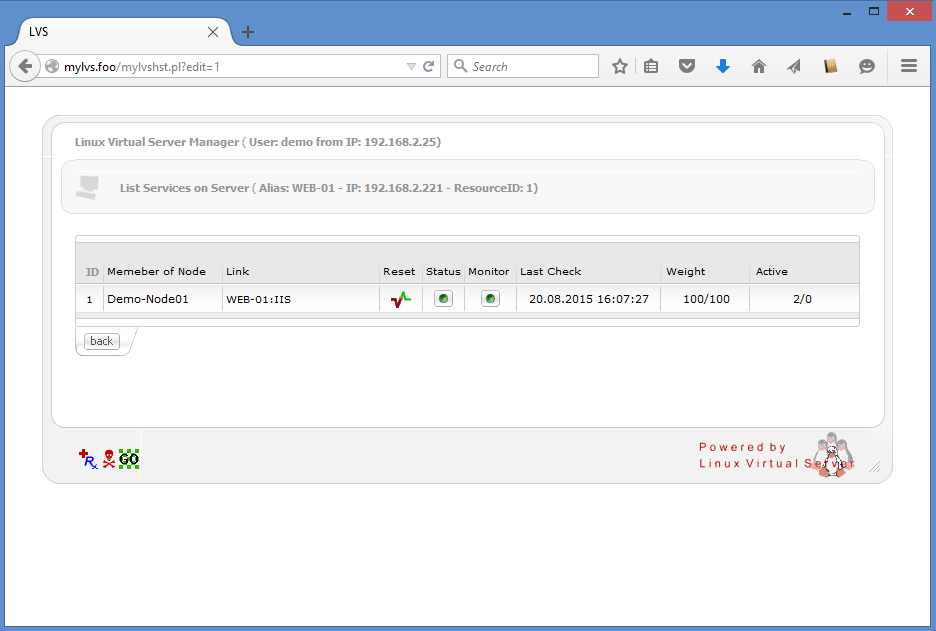936x631 pixels.
Task: Save page to Pocket icon
Action: (x=687, y=67)
